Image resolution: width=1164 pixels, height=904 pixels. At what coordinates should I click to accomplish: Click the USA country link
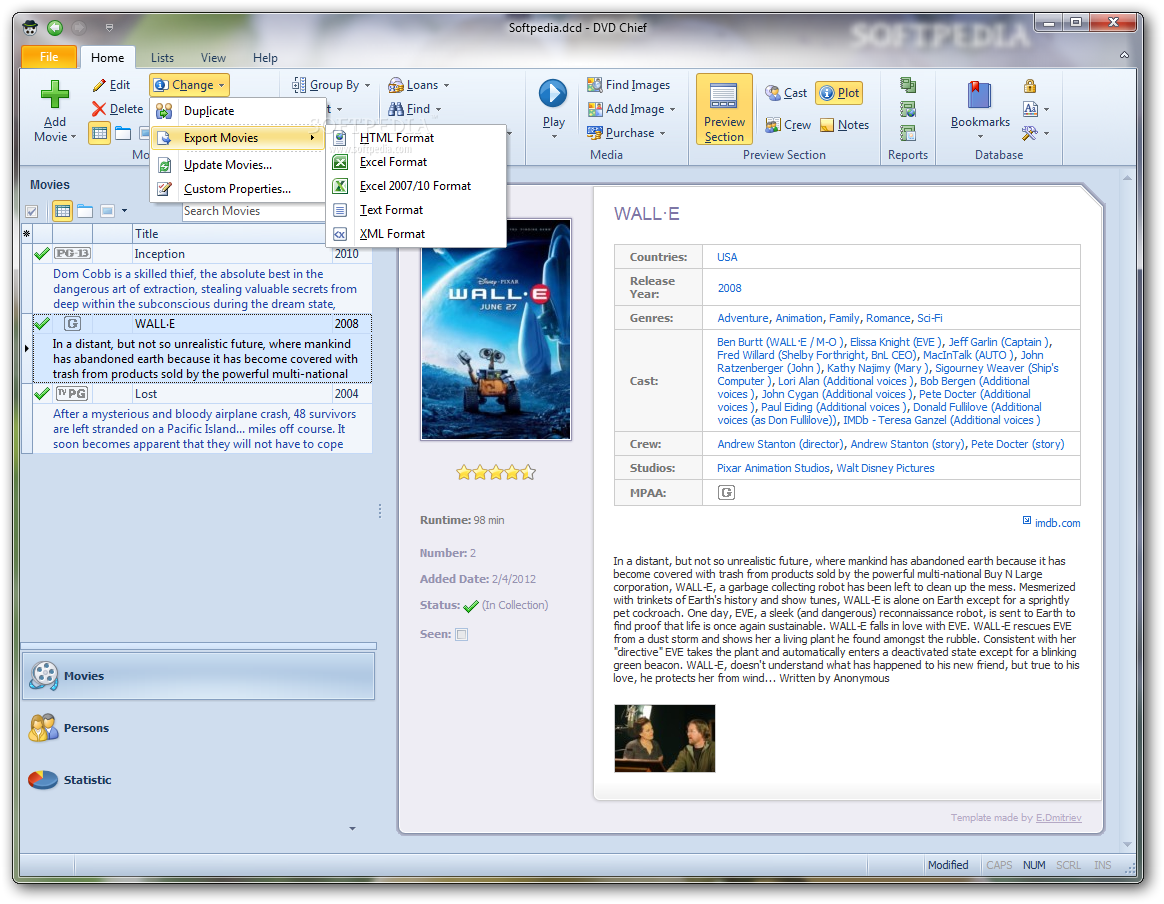click(x=727, y=257)
